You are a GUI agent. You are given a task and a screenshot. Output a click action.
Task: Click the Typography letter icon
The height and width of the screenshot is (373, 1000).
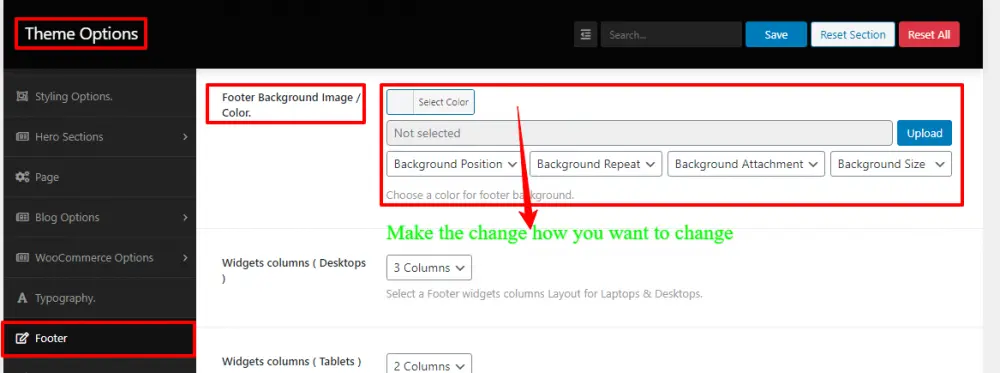(22, 298)
